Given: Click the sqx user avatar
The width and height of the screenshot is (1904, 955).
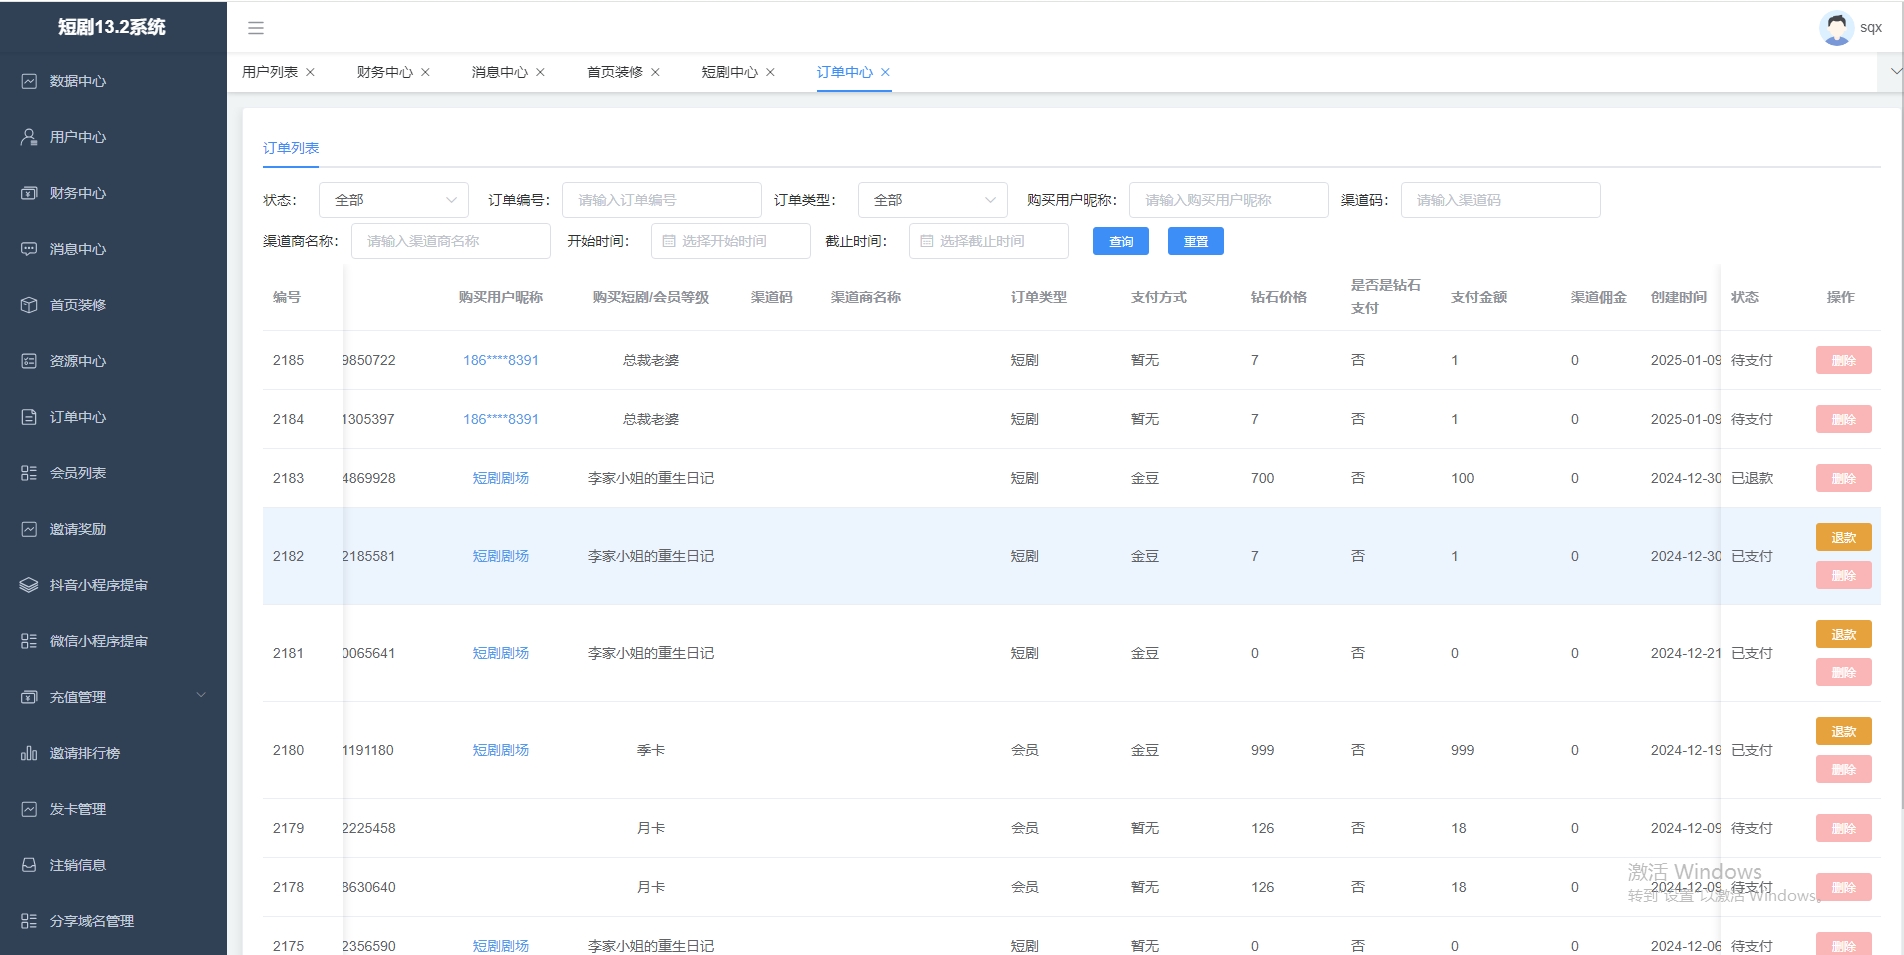Looking at the screenshot, I should pos(1836,28).
